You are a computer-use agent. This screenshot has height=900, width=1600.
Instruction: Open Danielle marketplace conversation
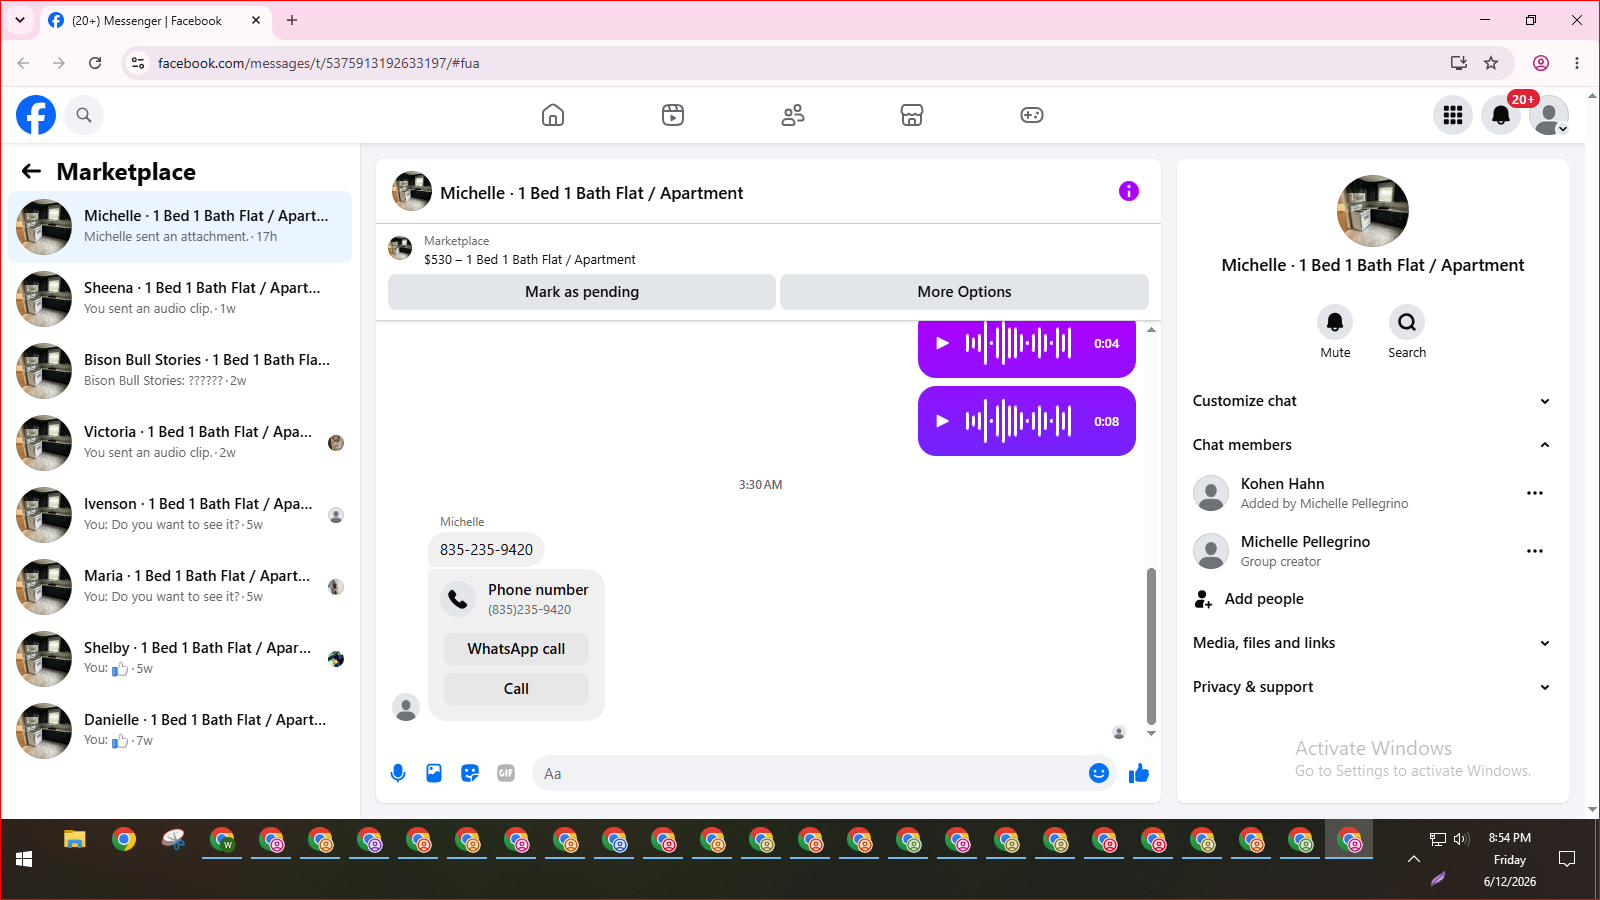point(180,731)
